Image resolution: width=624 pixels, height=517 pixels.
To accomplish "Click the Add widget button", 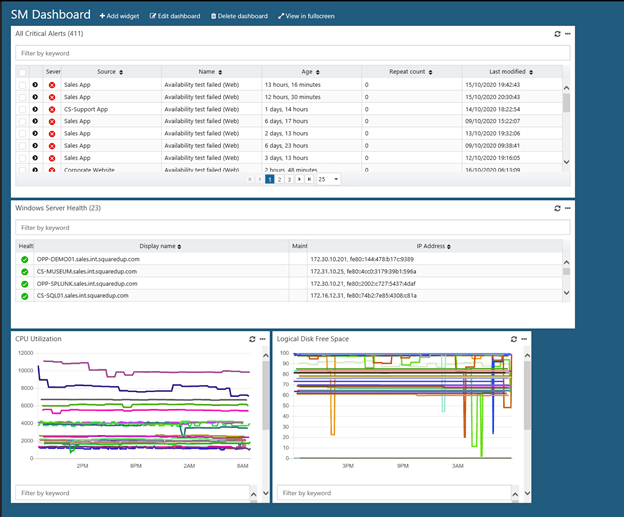I will (119, 16).
